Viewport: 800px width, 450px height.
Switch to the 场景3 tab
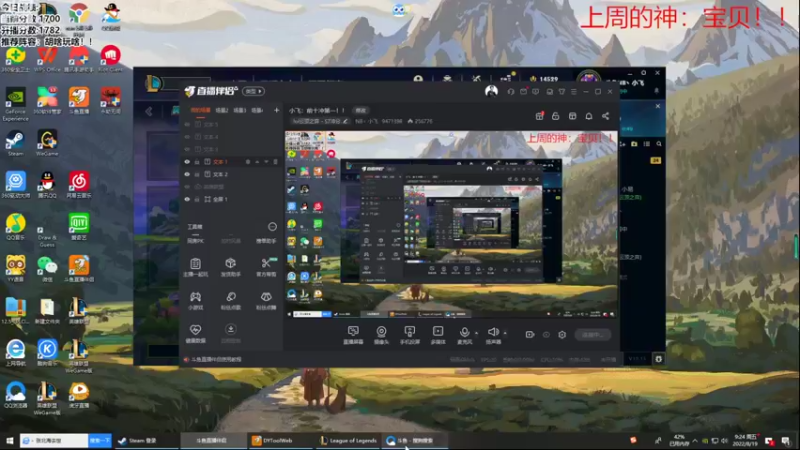tap(240, 110)
